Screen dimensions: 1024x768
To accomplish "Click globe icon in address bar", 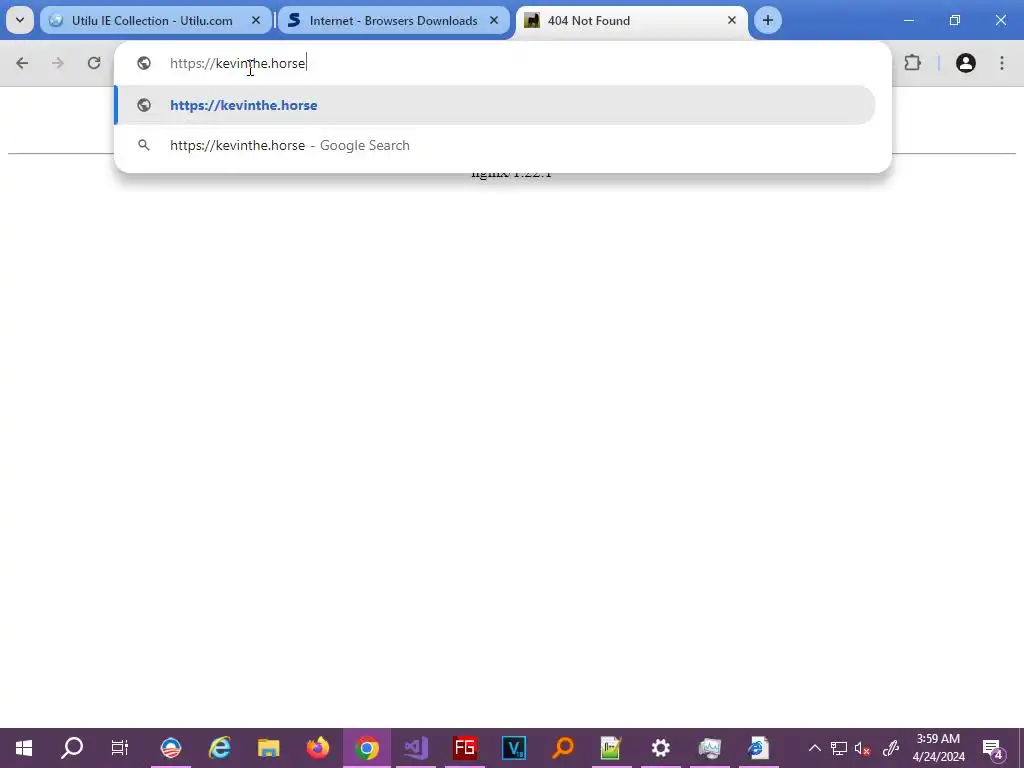I will click(x=144, y=63).
